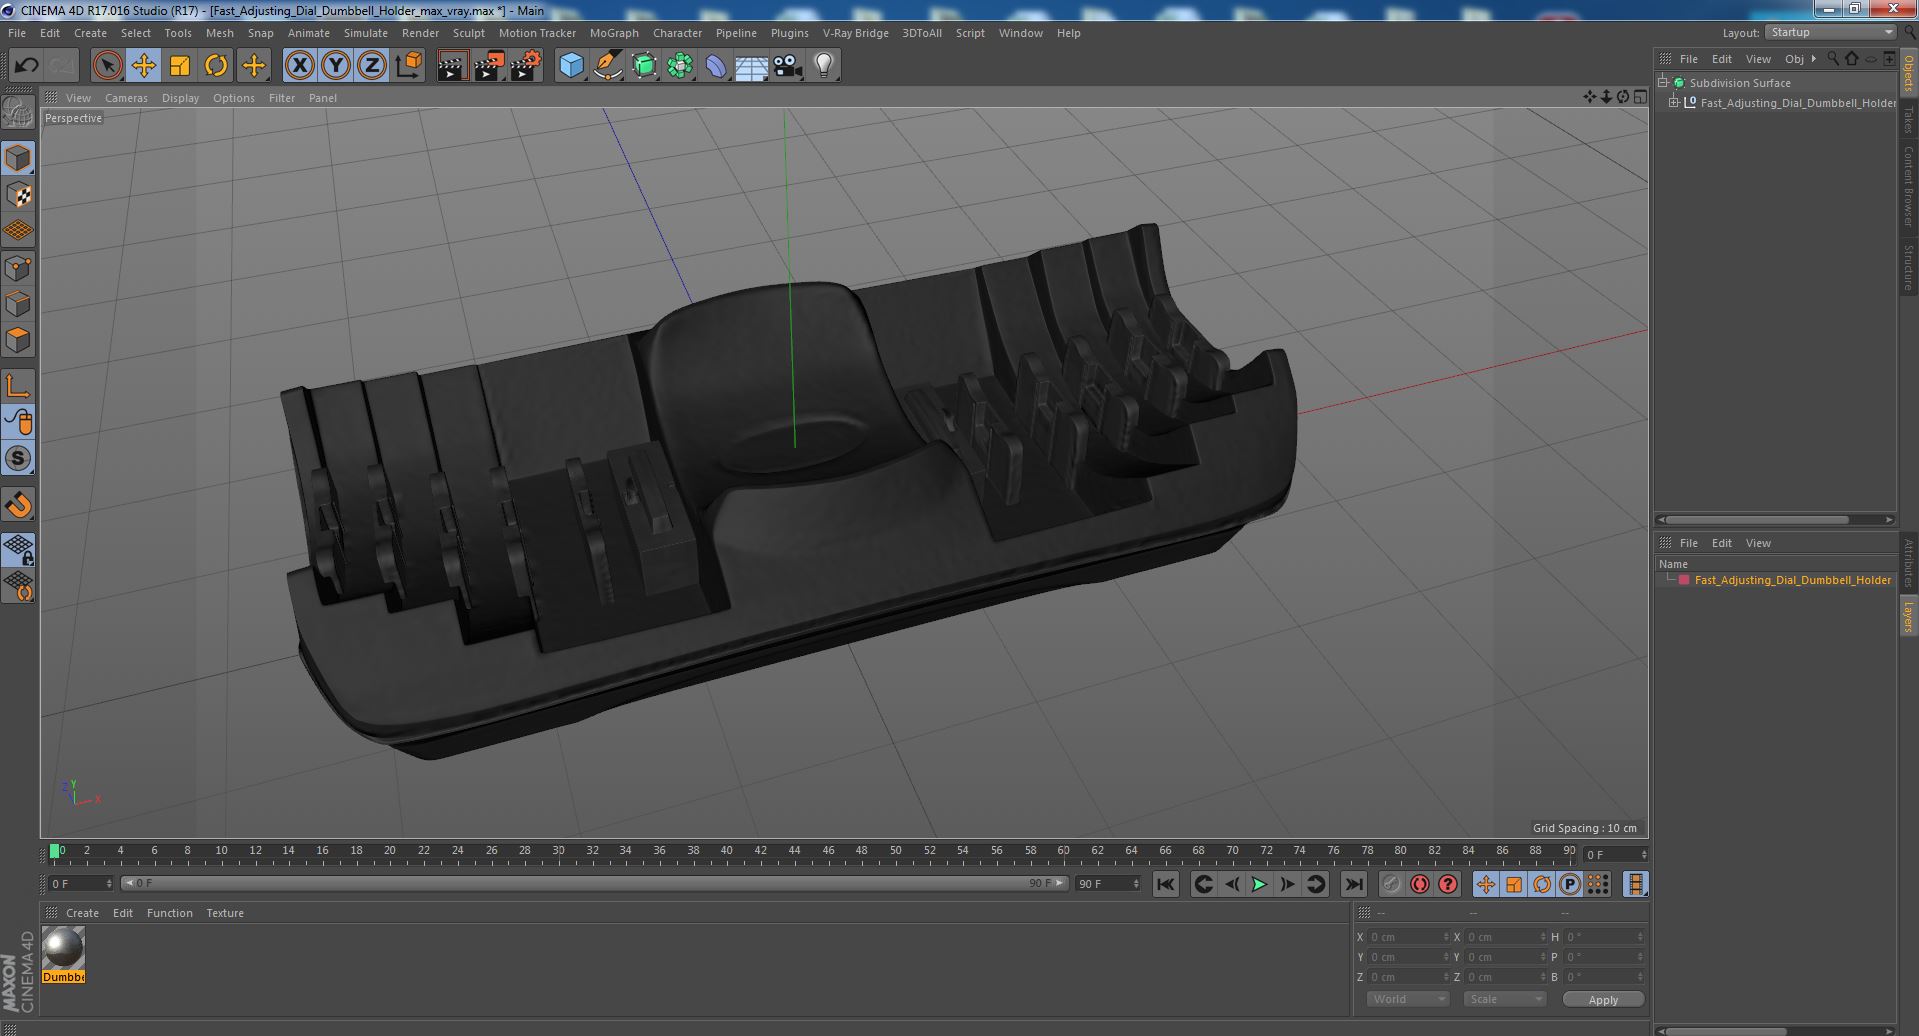The width and height of the screenshot is (1919, 1036).
Task: Expand the Subdivision Surface object
Action: pos(1663,83)
